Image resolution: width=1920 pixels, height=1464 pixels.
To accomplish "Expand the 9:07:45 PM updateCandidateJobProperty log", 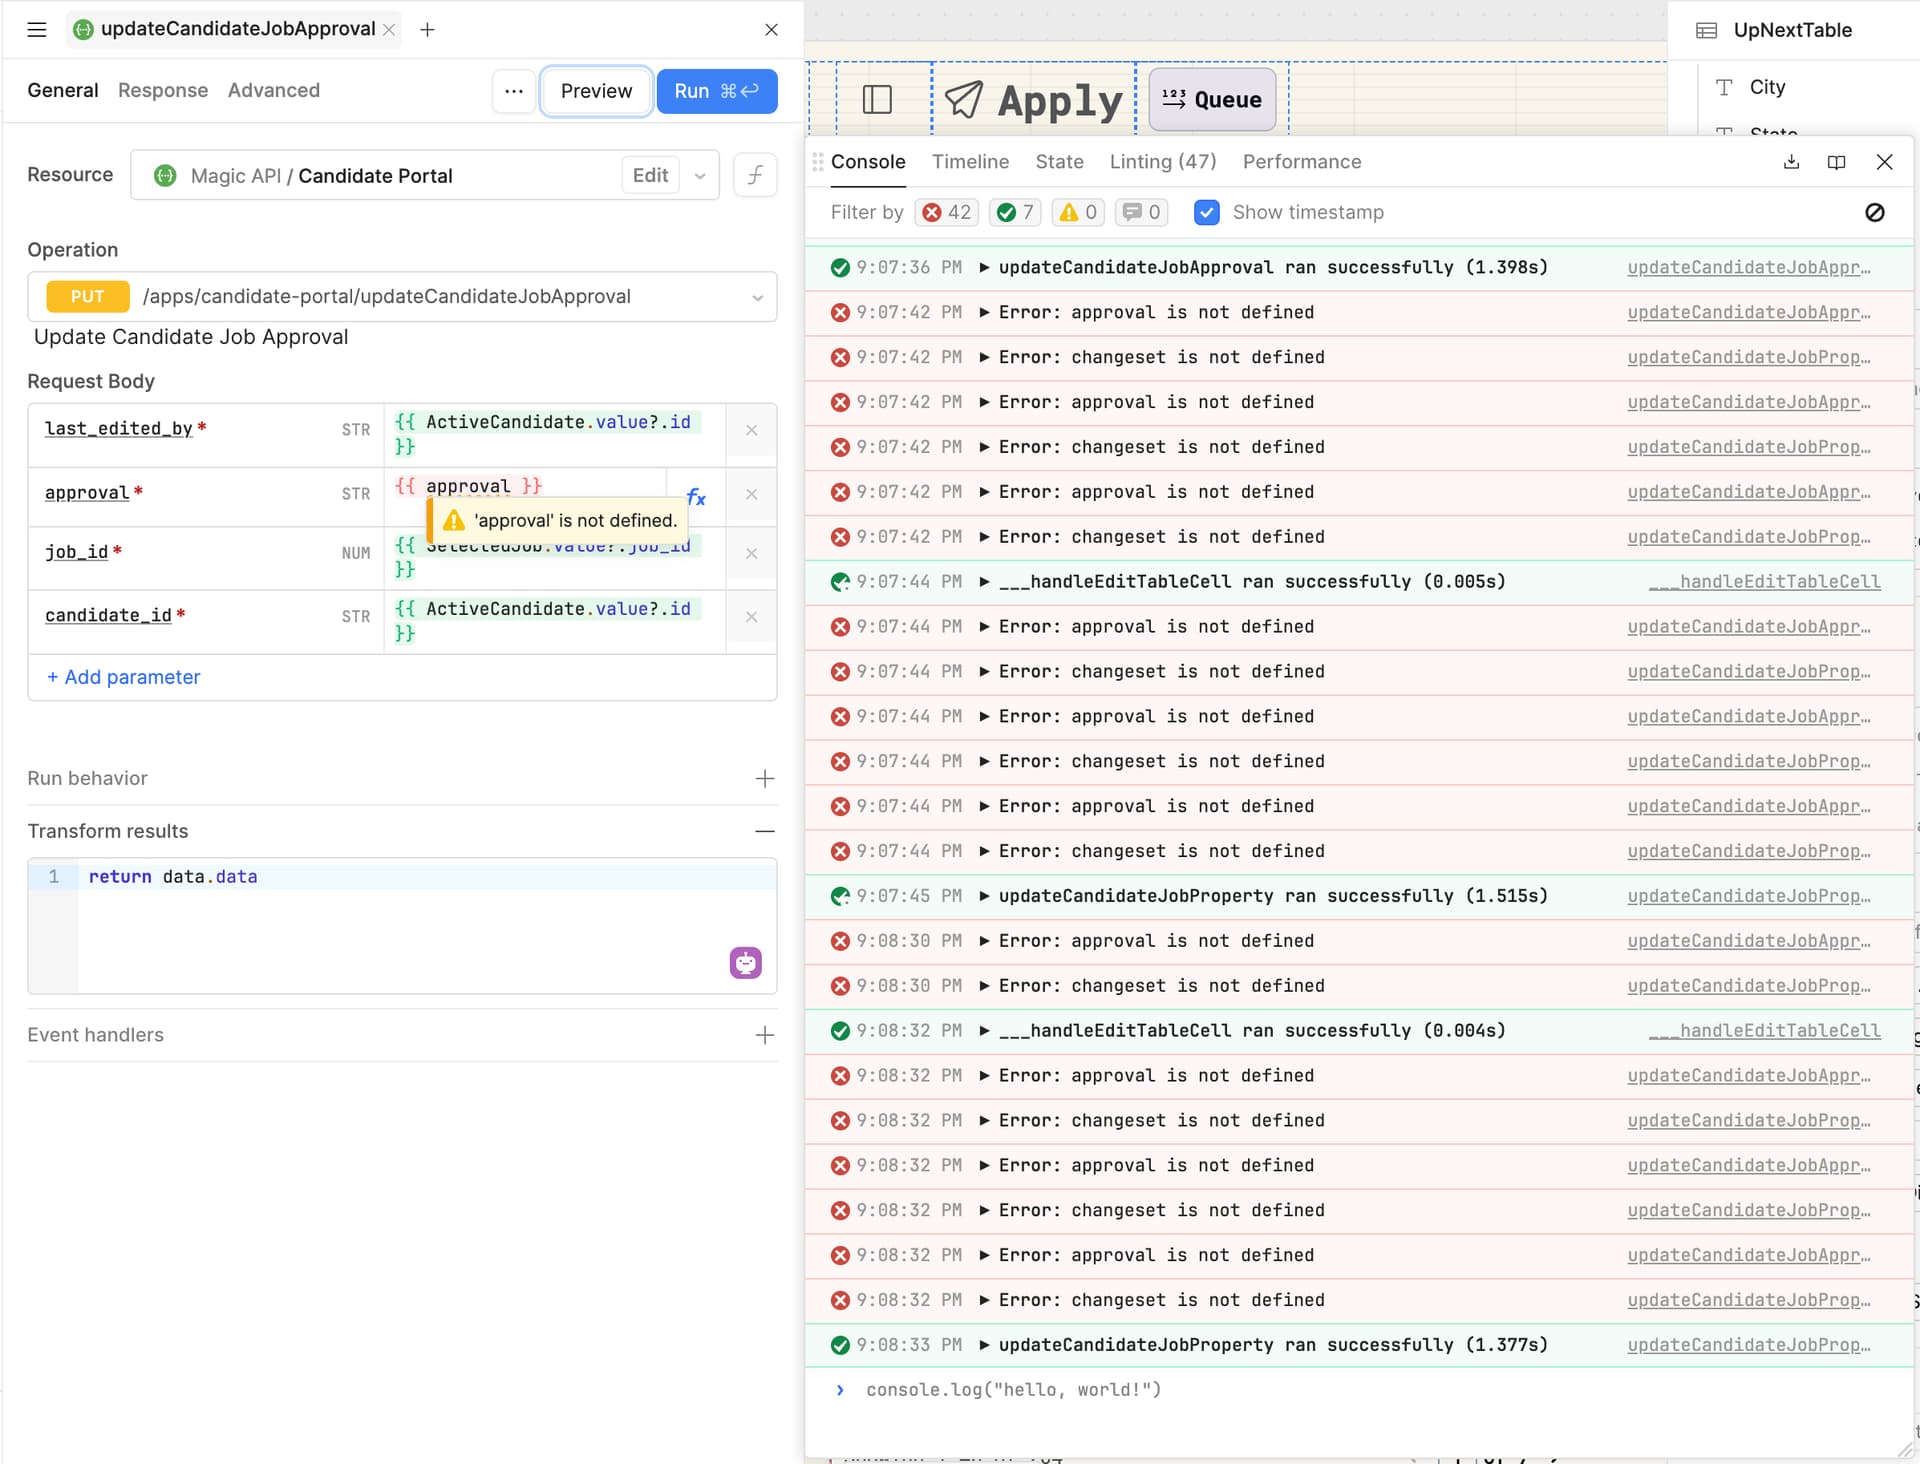I will 984,896.
